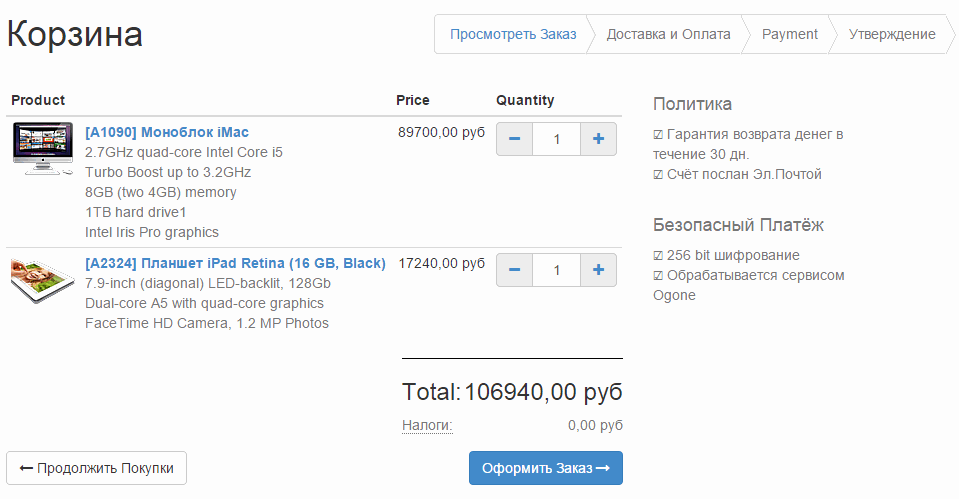Viewport: 959px width, 499px height.
Task: Decrease iPad Retina quantity with minus button
Action: pyautogui.click(x=514, y=270)
